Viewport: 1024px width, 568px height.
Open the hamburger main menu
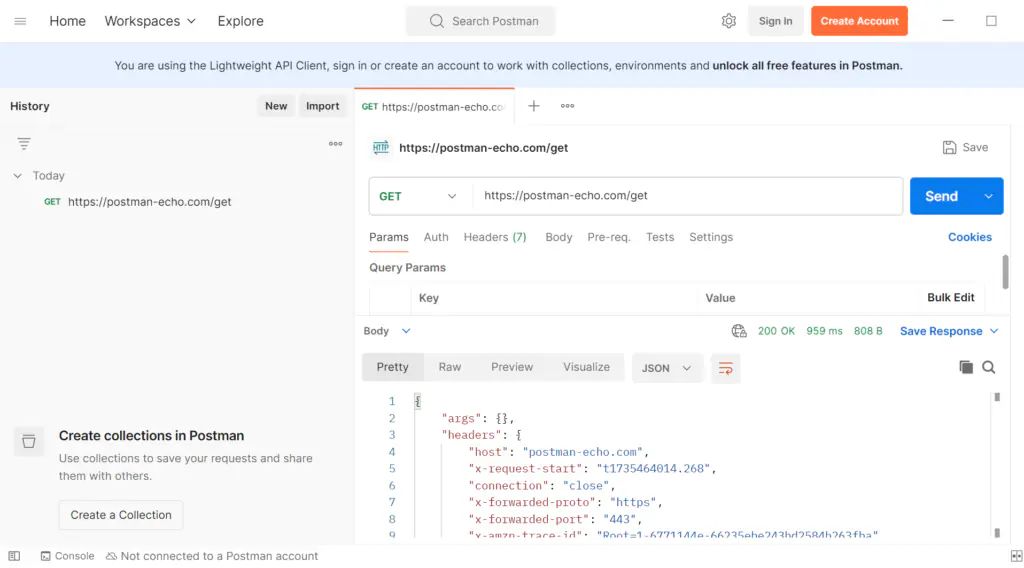point(20,21)
